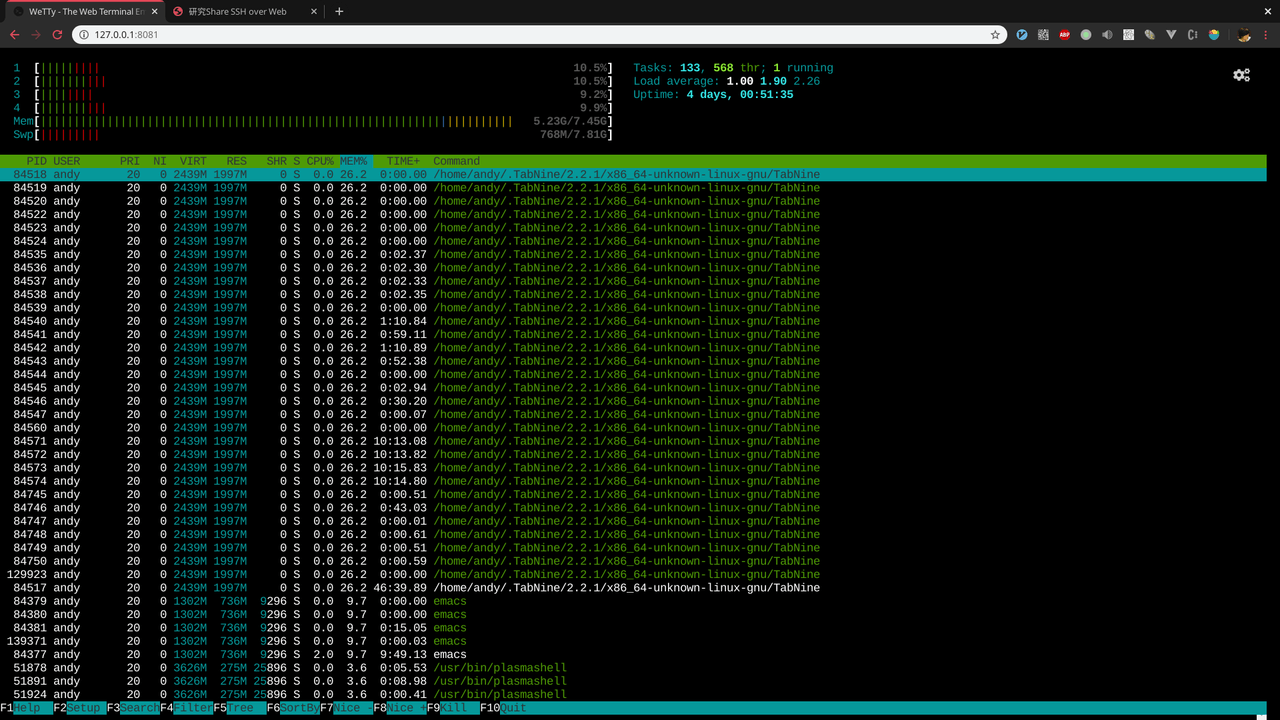Image resolution: width=1280 pixels, height=720 pixels.
Task: Click F8 Nice plus in htop footer
Action: [x=400, y=708]
